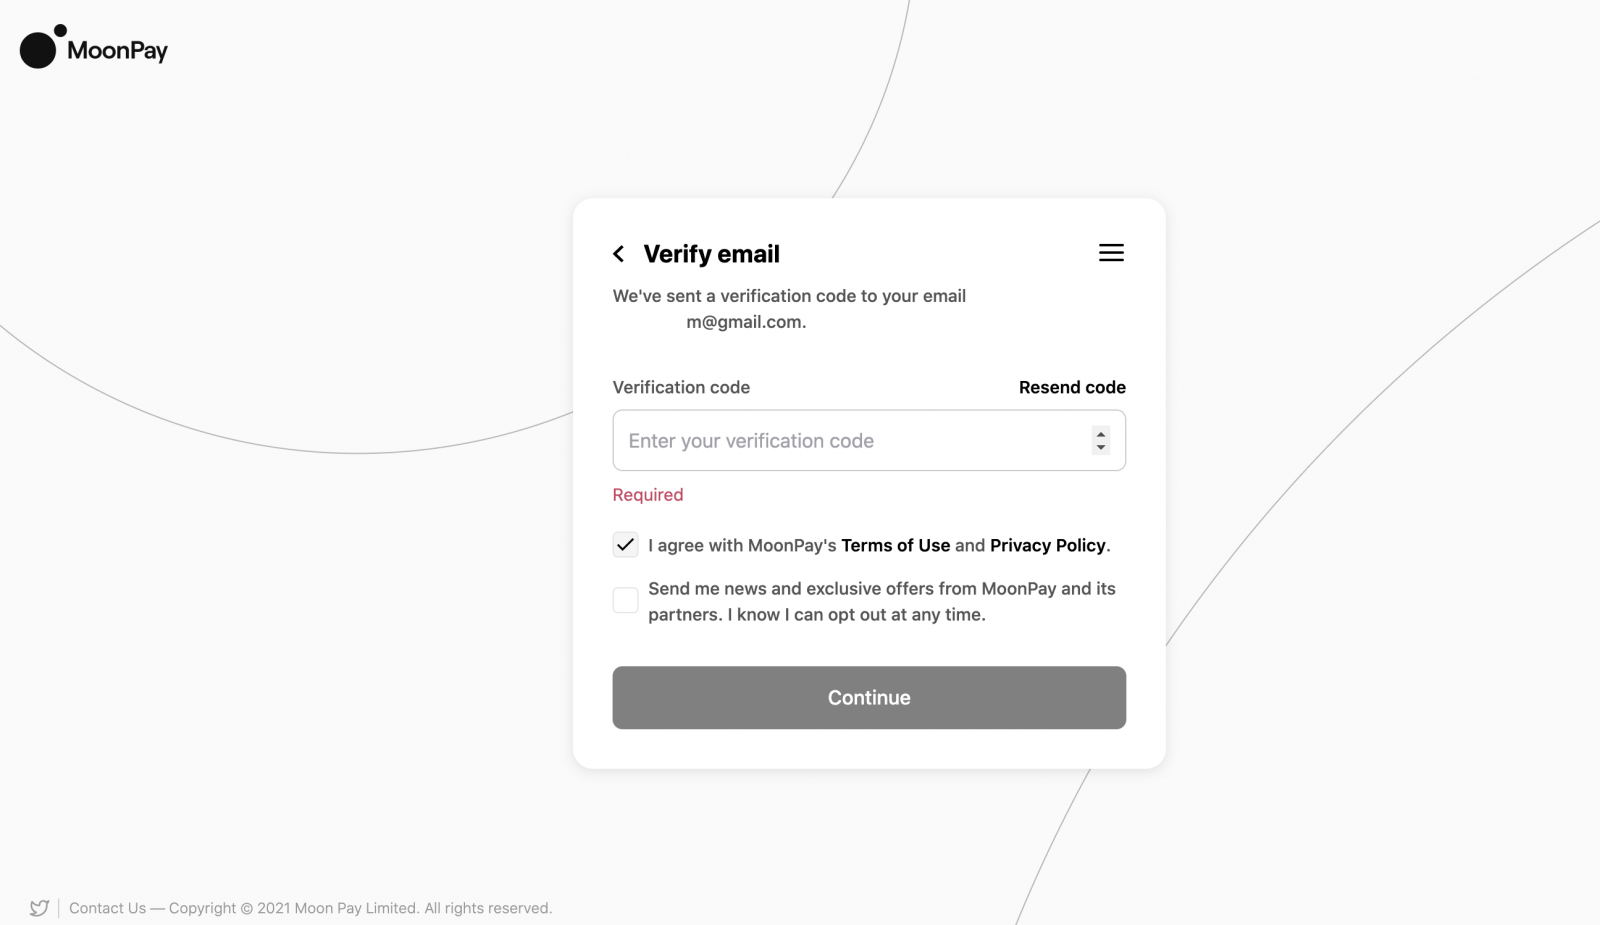Open the Terms of Use link
Screen dimensions: 1600x925
[x=895, y=545]
